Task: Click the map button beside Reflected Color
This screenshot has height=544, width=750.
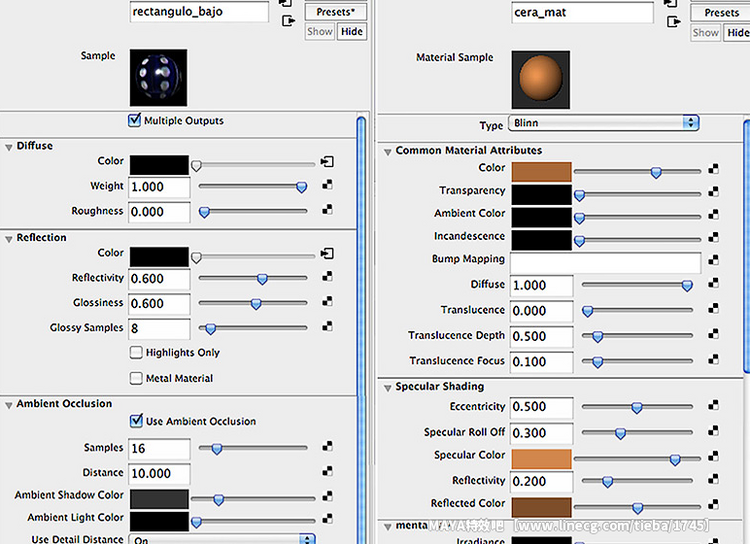Action: (x=713, y=504)
